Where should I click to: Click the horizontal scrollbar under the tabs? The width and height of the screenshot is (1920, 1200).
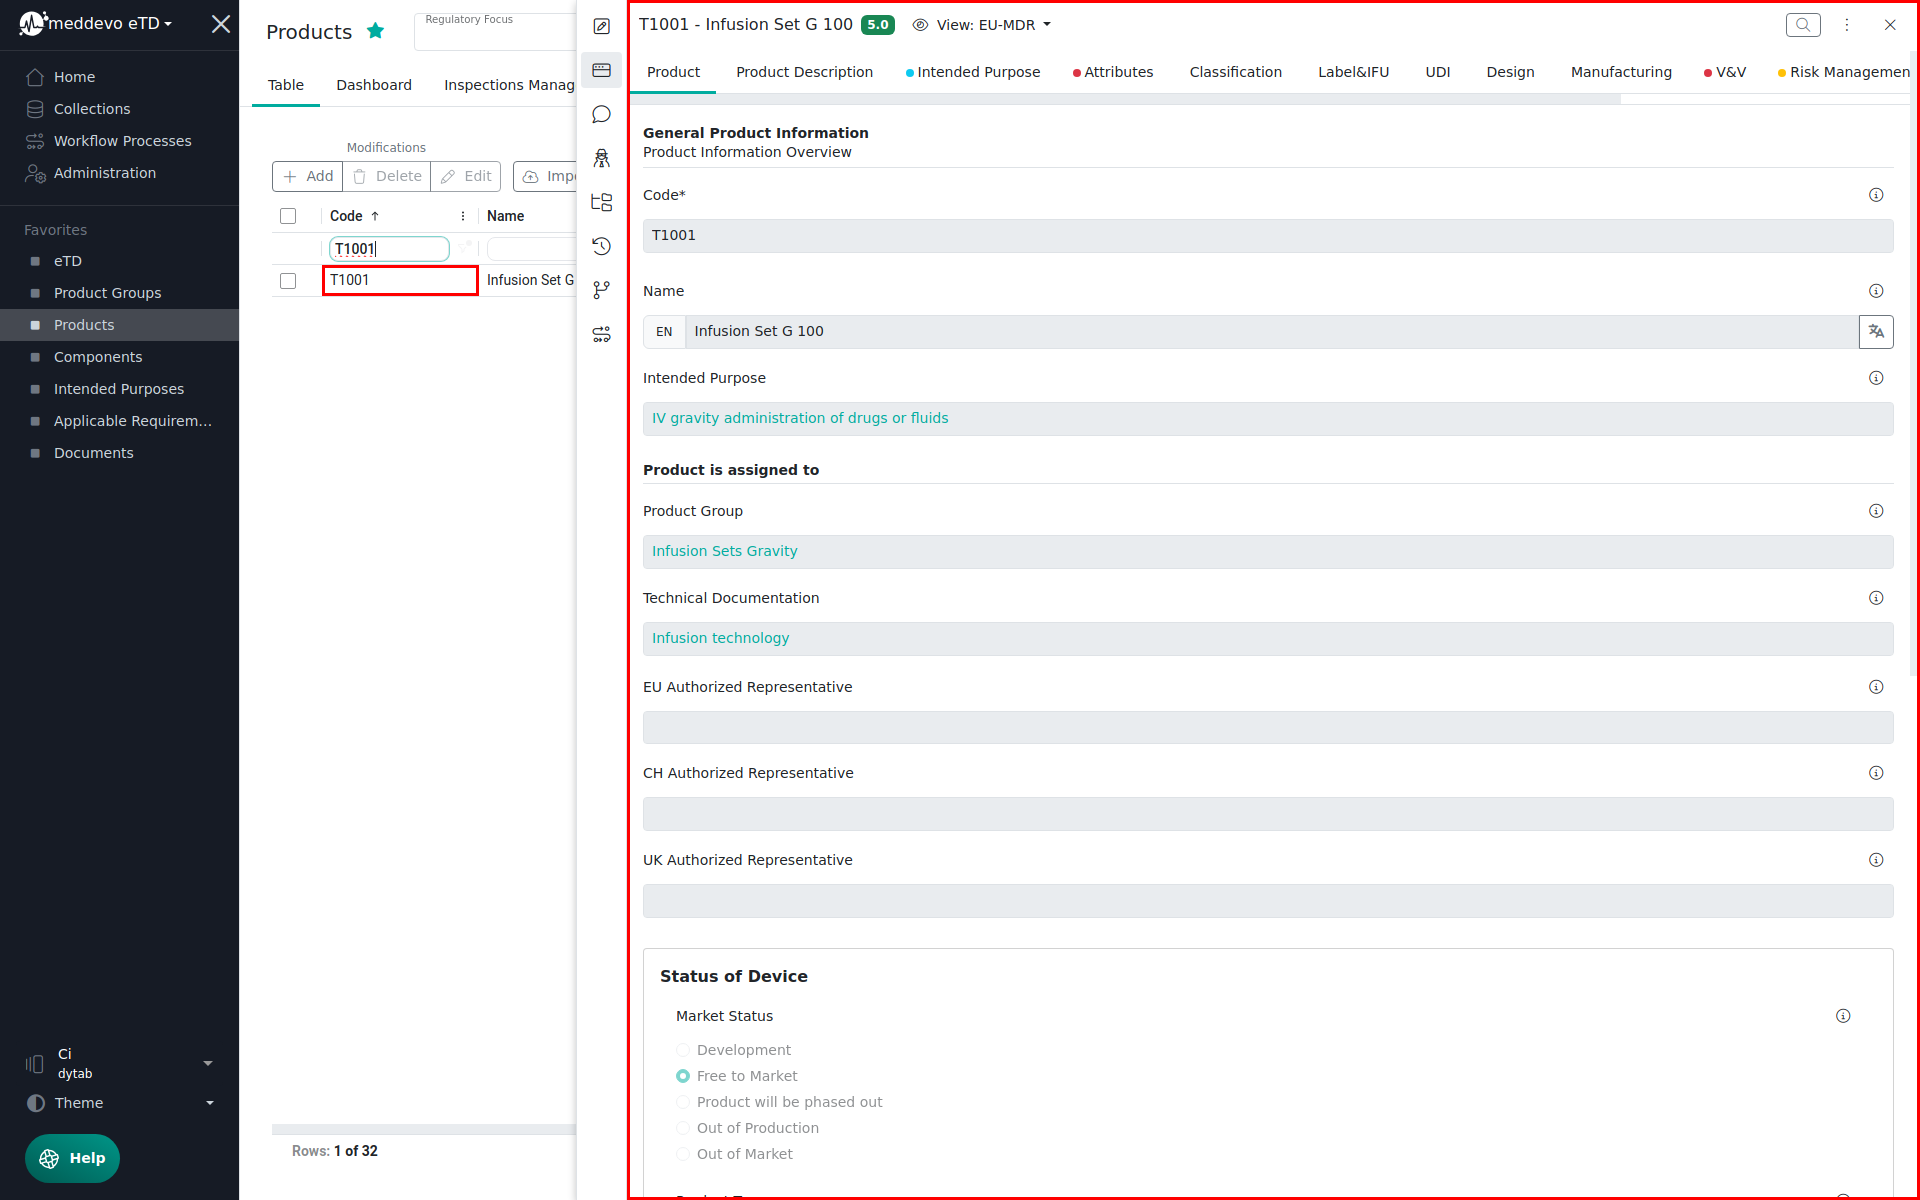click(1125, 99)
